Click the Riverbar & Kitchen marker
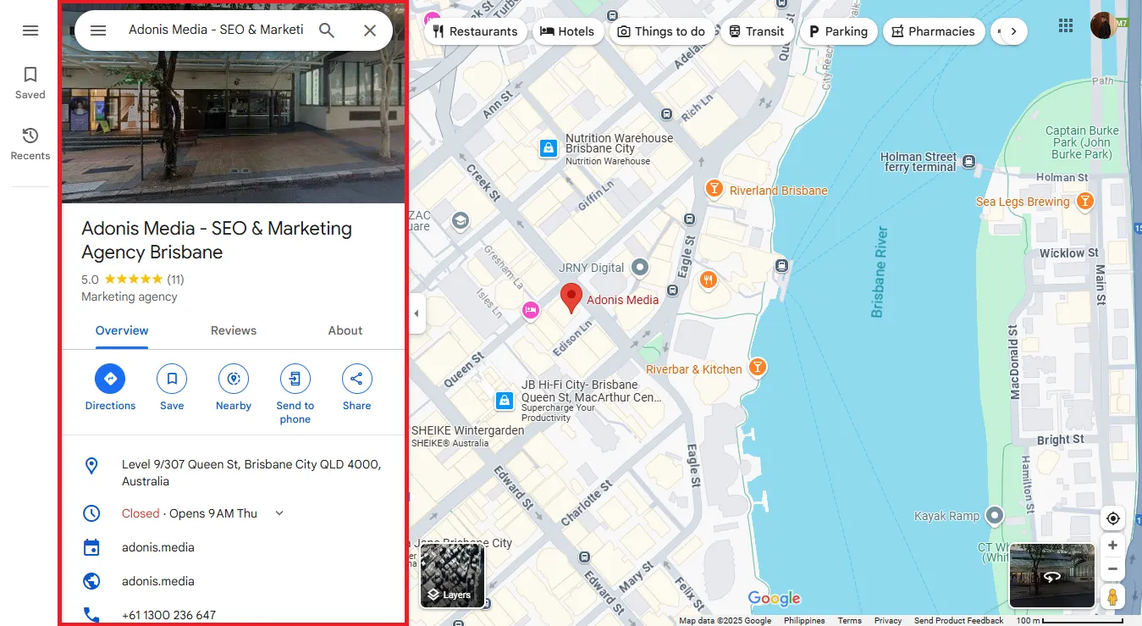1142x626 pixels. pos(757,367)
